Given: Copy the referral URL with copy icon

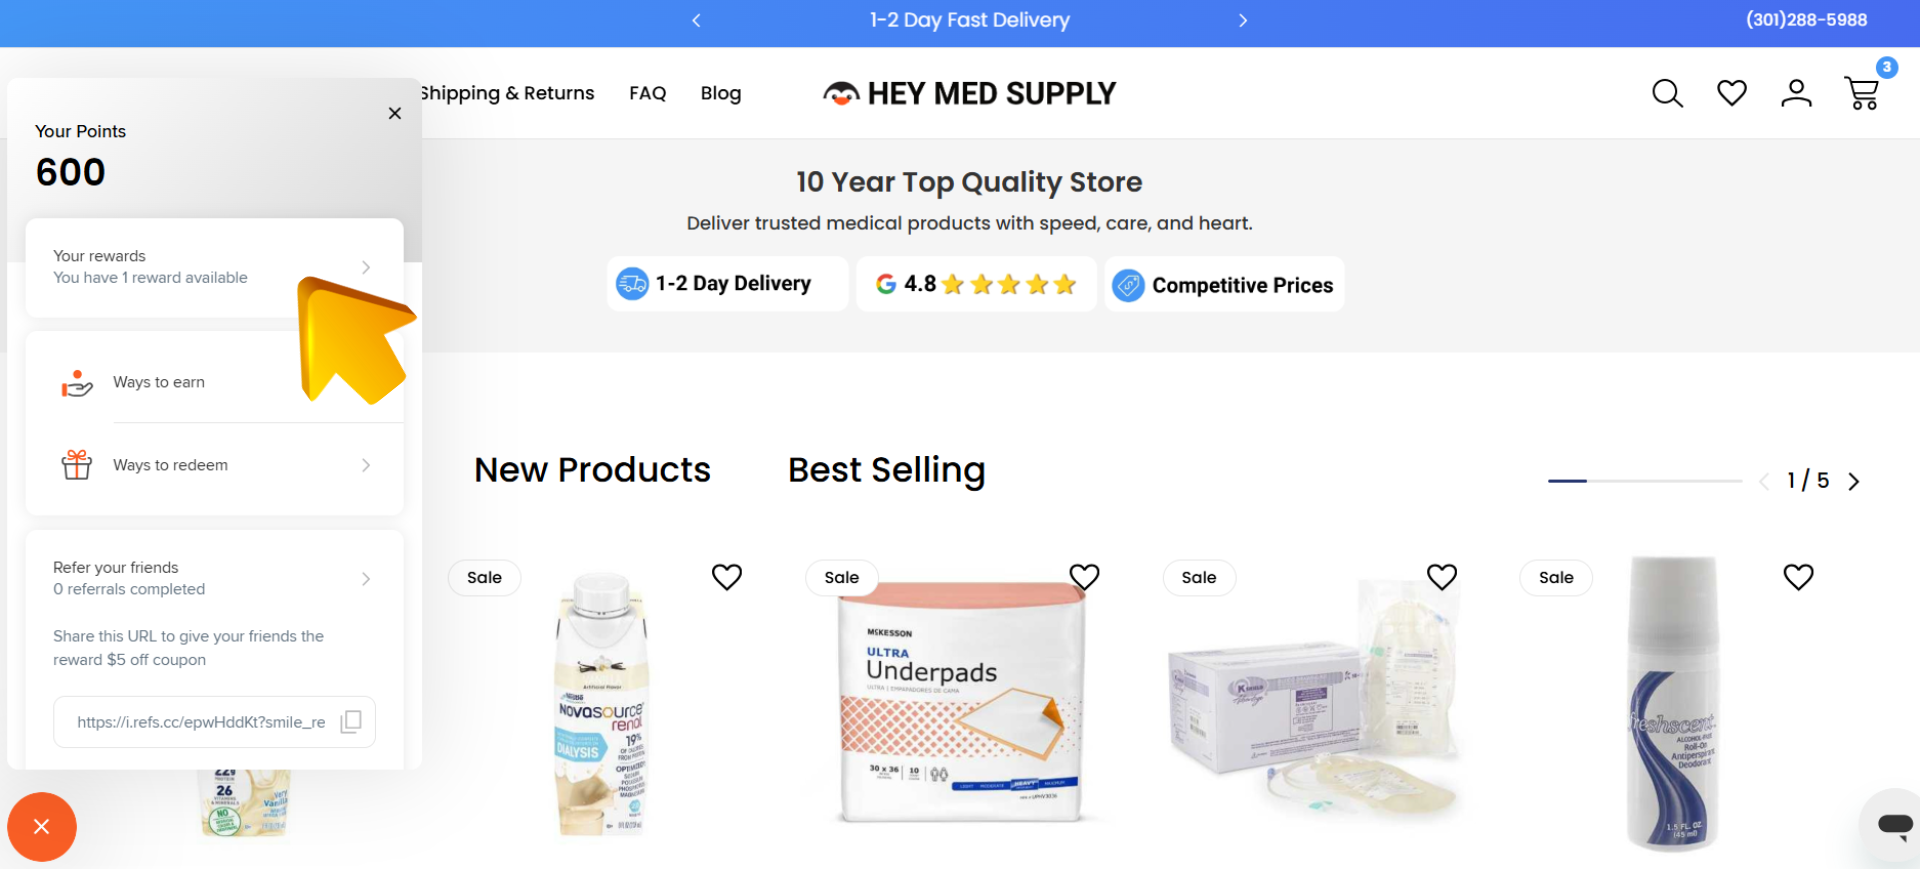Looking at the screenshot, I should click(351, 722).
